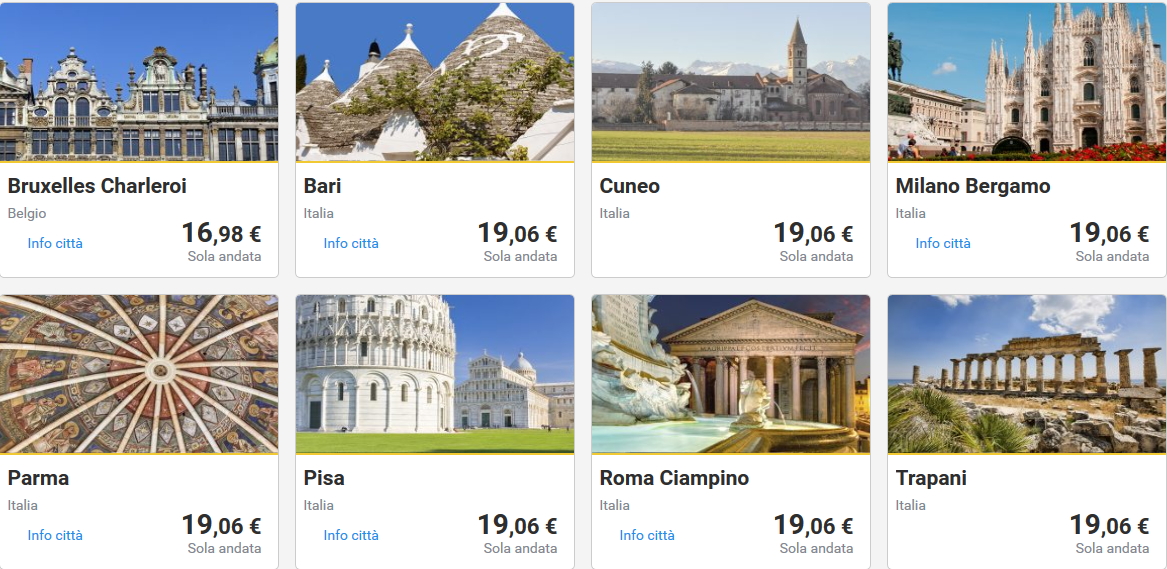The image size is (1167, 569).
Task: Open Info città for Bruxelles Charleroi
Action: click(x=55, y=243)
